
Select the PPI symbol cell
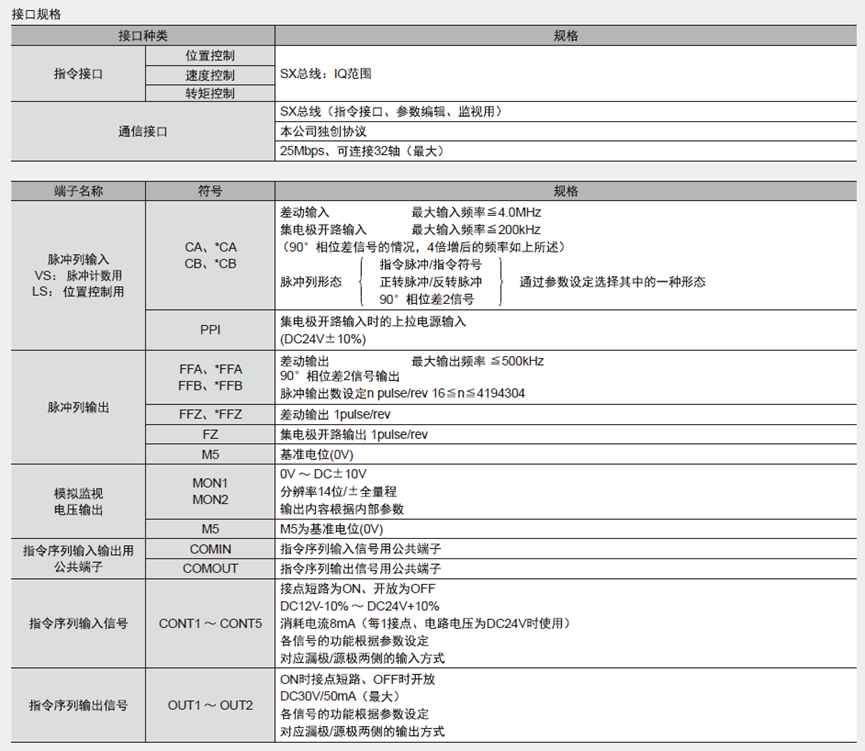point(210,330)
